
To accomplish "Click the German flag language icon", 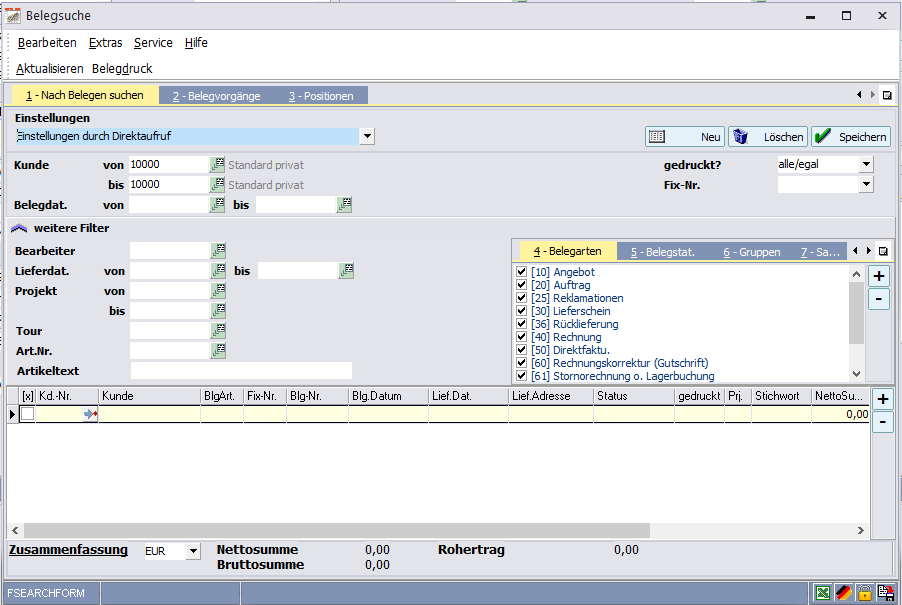I will click(843, 592).
